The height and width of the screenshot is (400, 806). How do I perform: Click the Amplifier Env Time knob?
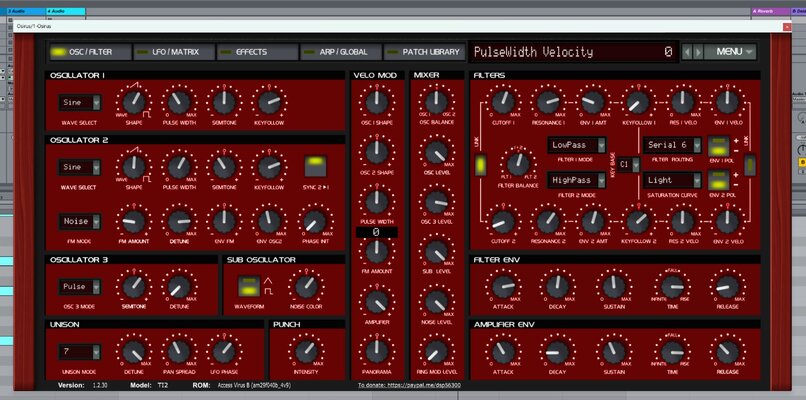pyautogui.click(x=673, y=352)
